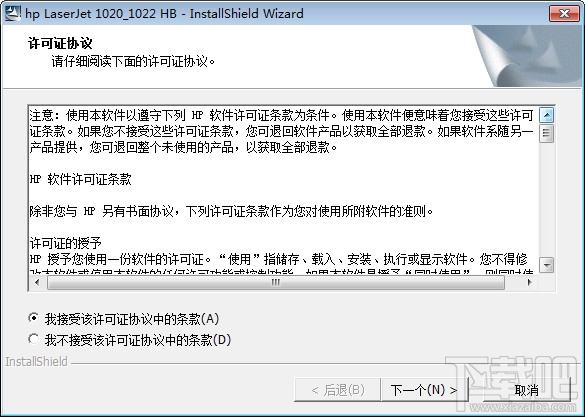The image size is (585, 417).
Task: Click the vertical scrollbar thumb
Action: (x=547, y=134)
